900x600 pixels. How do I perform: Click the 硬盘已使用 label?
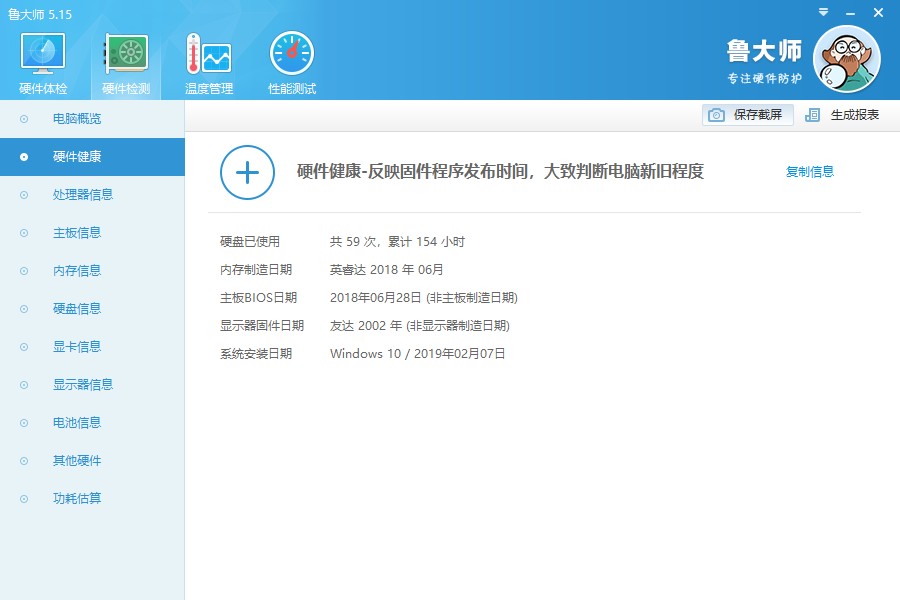(250, 242)
